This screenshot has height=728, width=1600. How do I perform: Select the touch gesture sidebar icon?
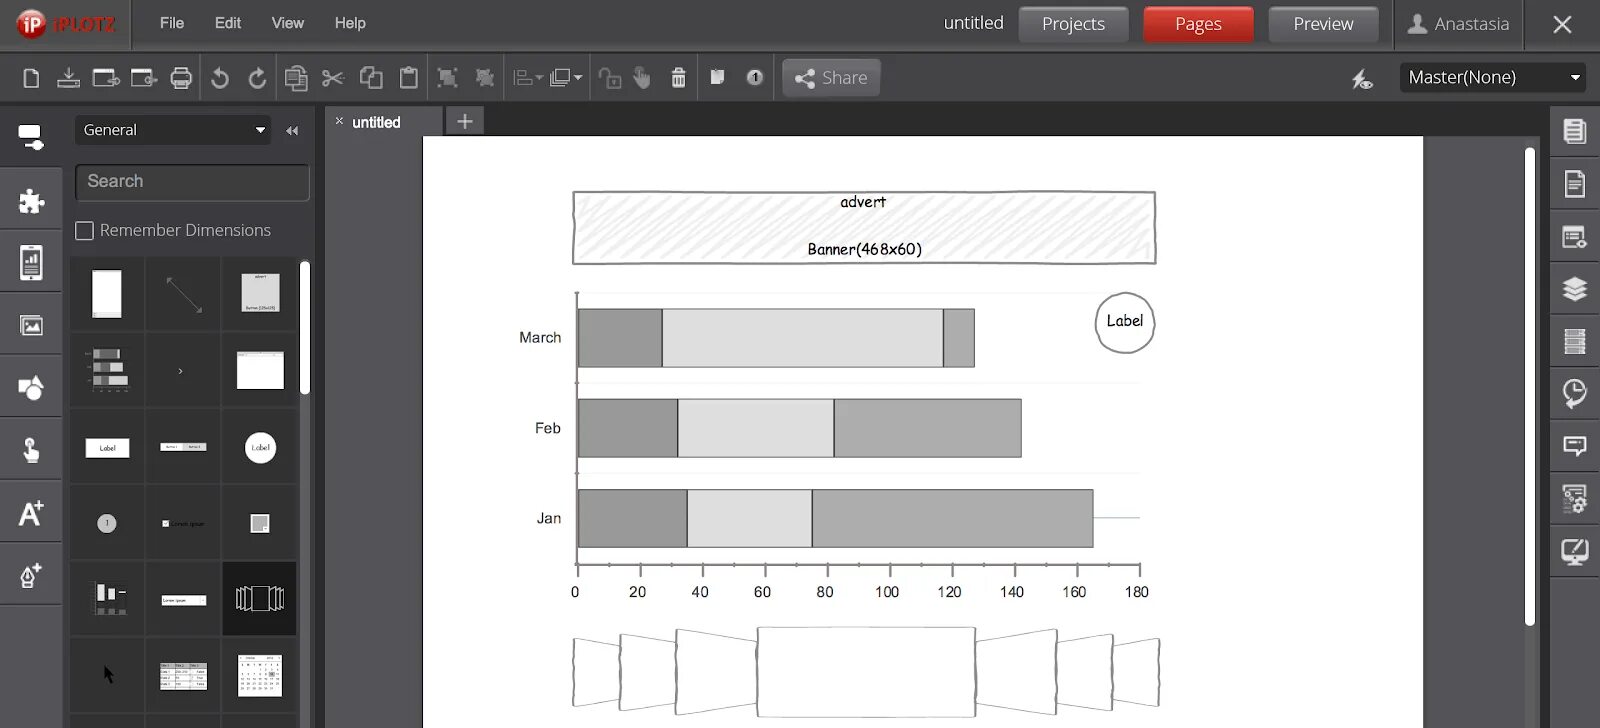(31, 450)
